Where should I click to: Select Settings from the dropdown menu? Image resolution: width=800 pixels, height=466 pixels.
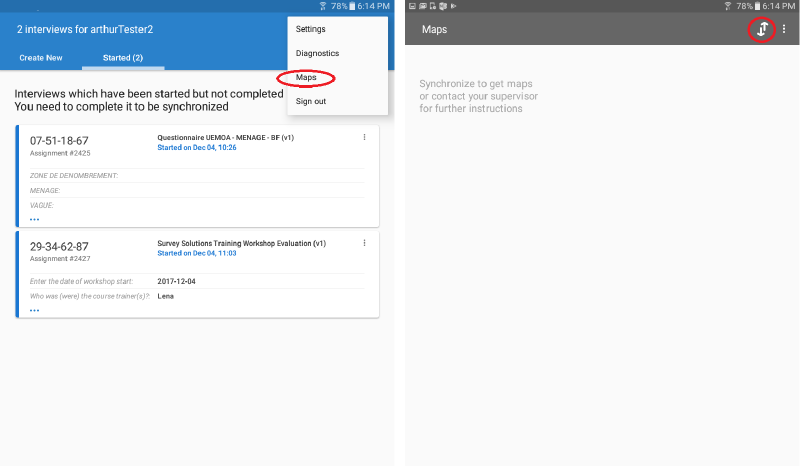pyautogui.click(x=311, y=29)
